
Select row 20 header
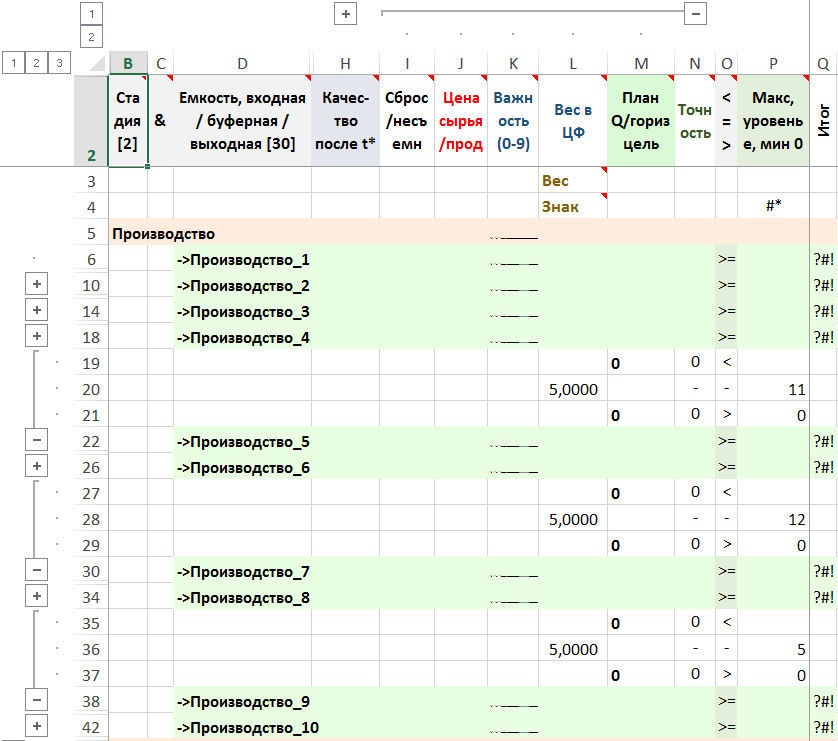click(x=91, y=389)
